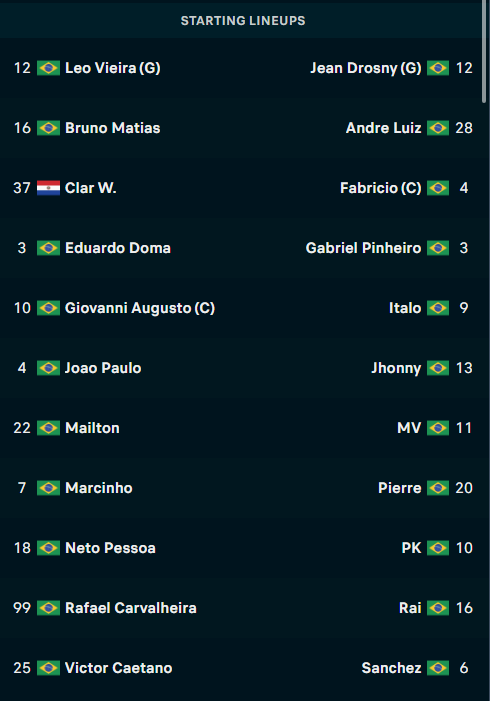Select Eduardo Doma in the lineup

[x=118, y=248]
